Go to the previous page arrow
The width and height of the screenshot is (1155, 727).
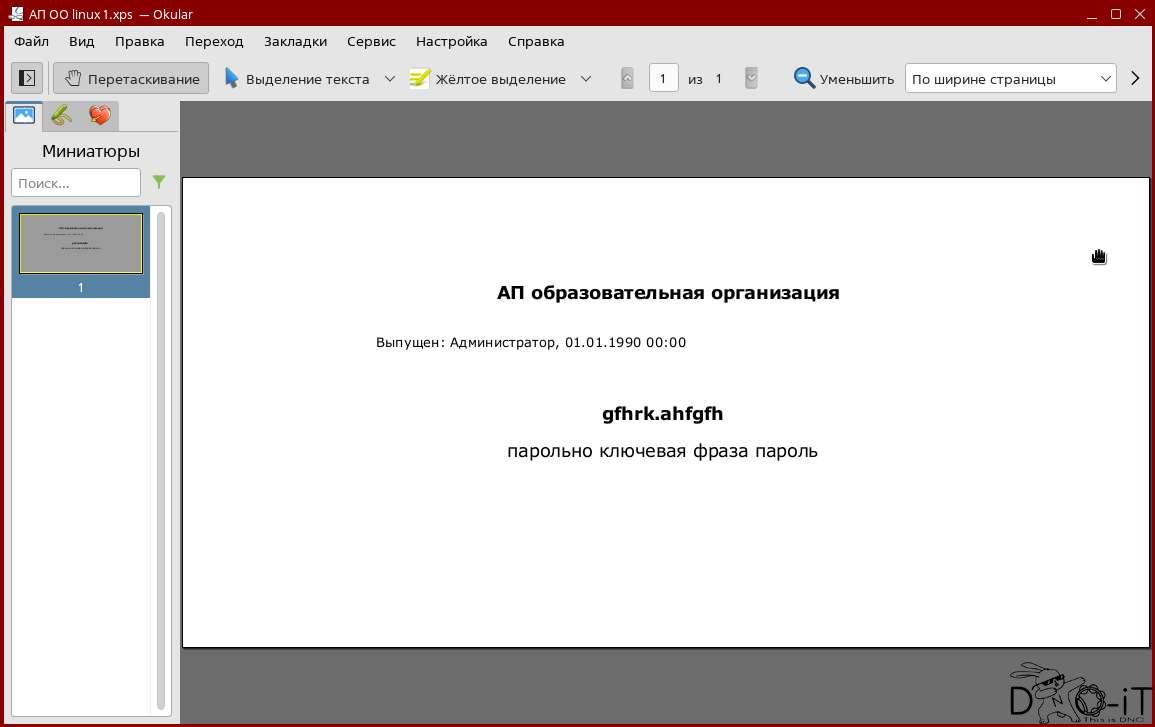(x=627, y=79)
